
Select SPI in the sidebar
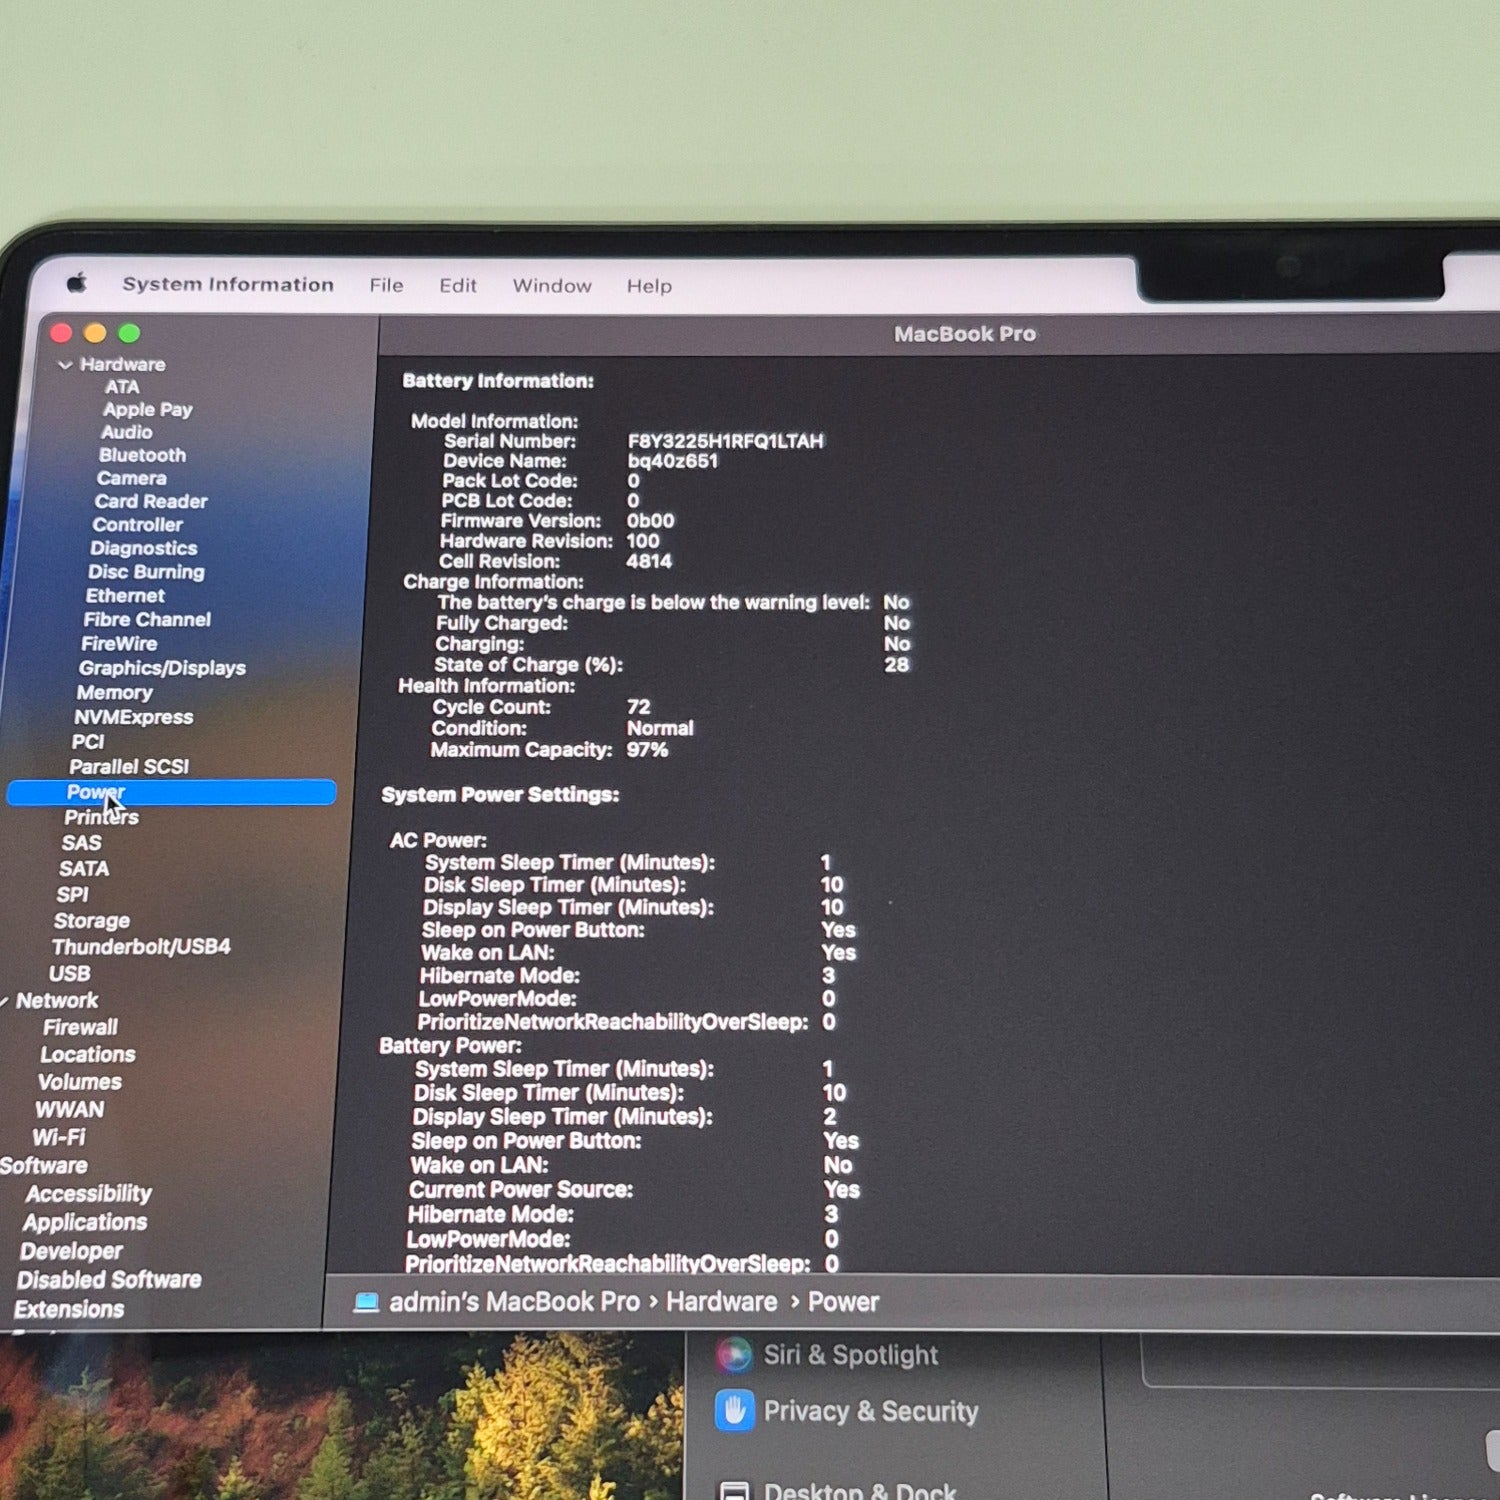coord(72,895)
